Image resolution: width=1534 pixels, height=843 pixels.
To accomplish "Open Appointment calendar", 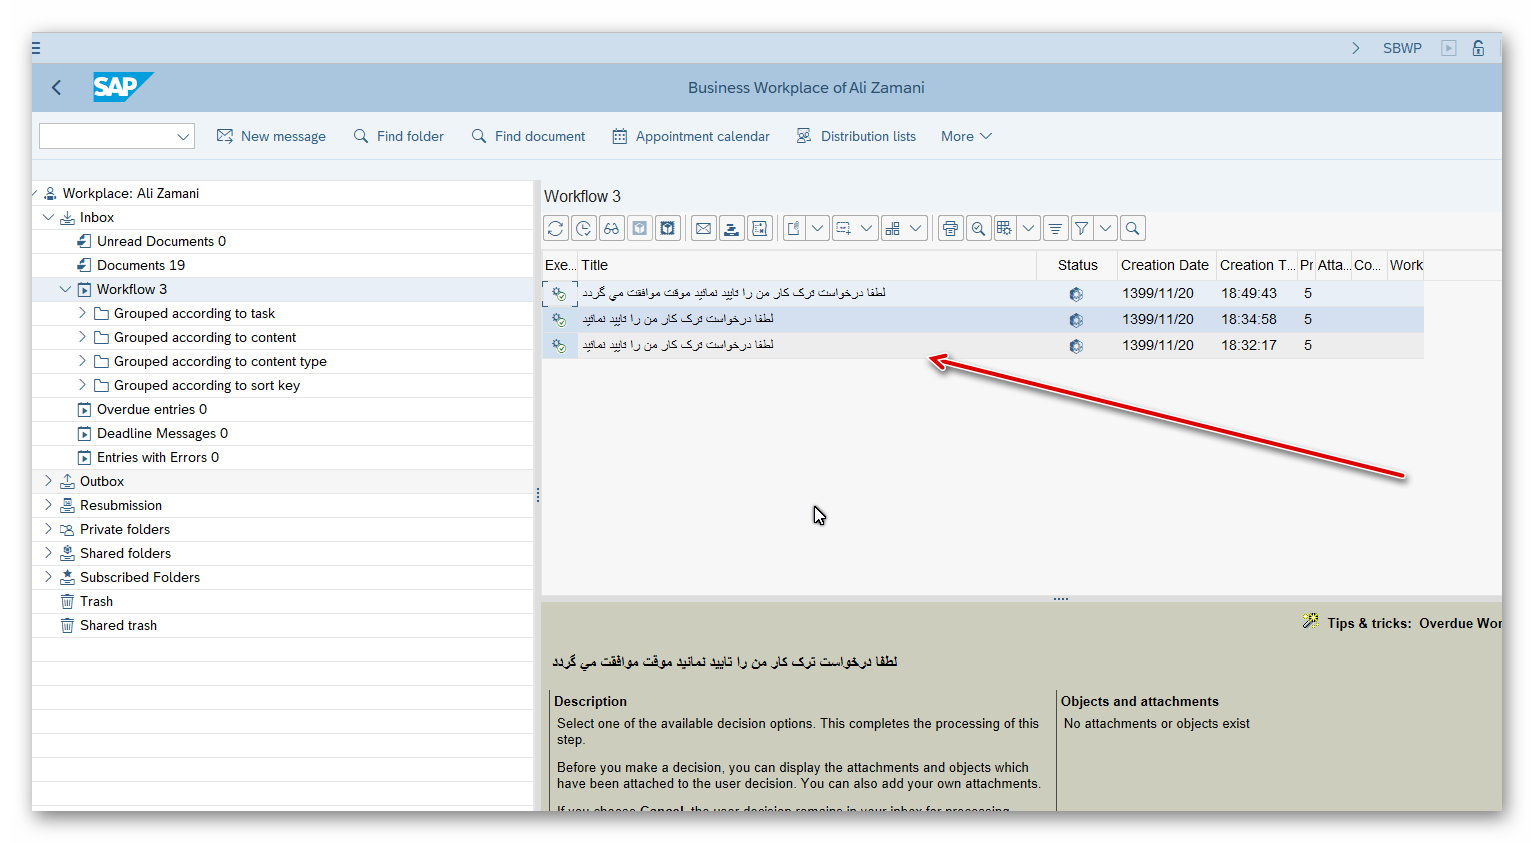I will 691,136.
